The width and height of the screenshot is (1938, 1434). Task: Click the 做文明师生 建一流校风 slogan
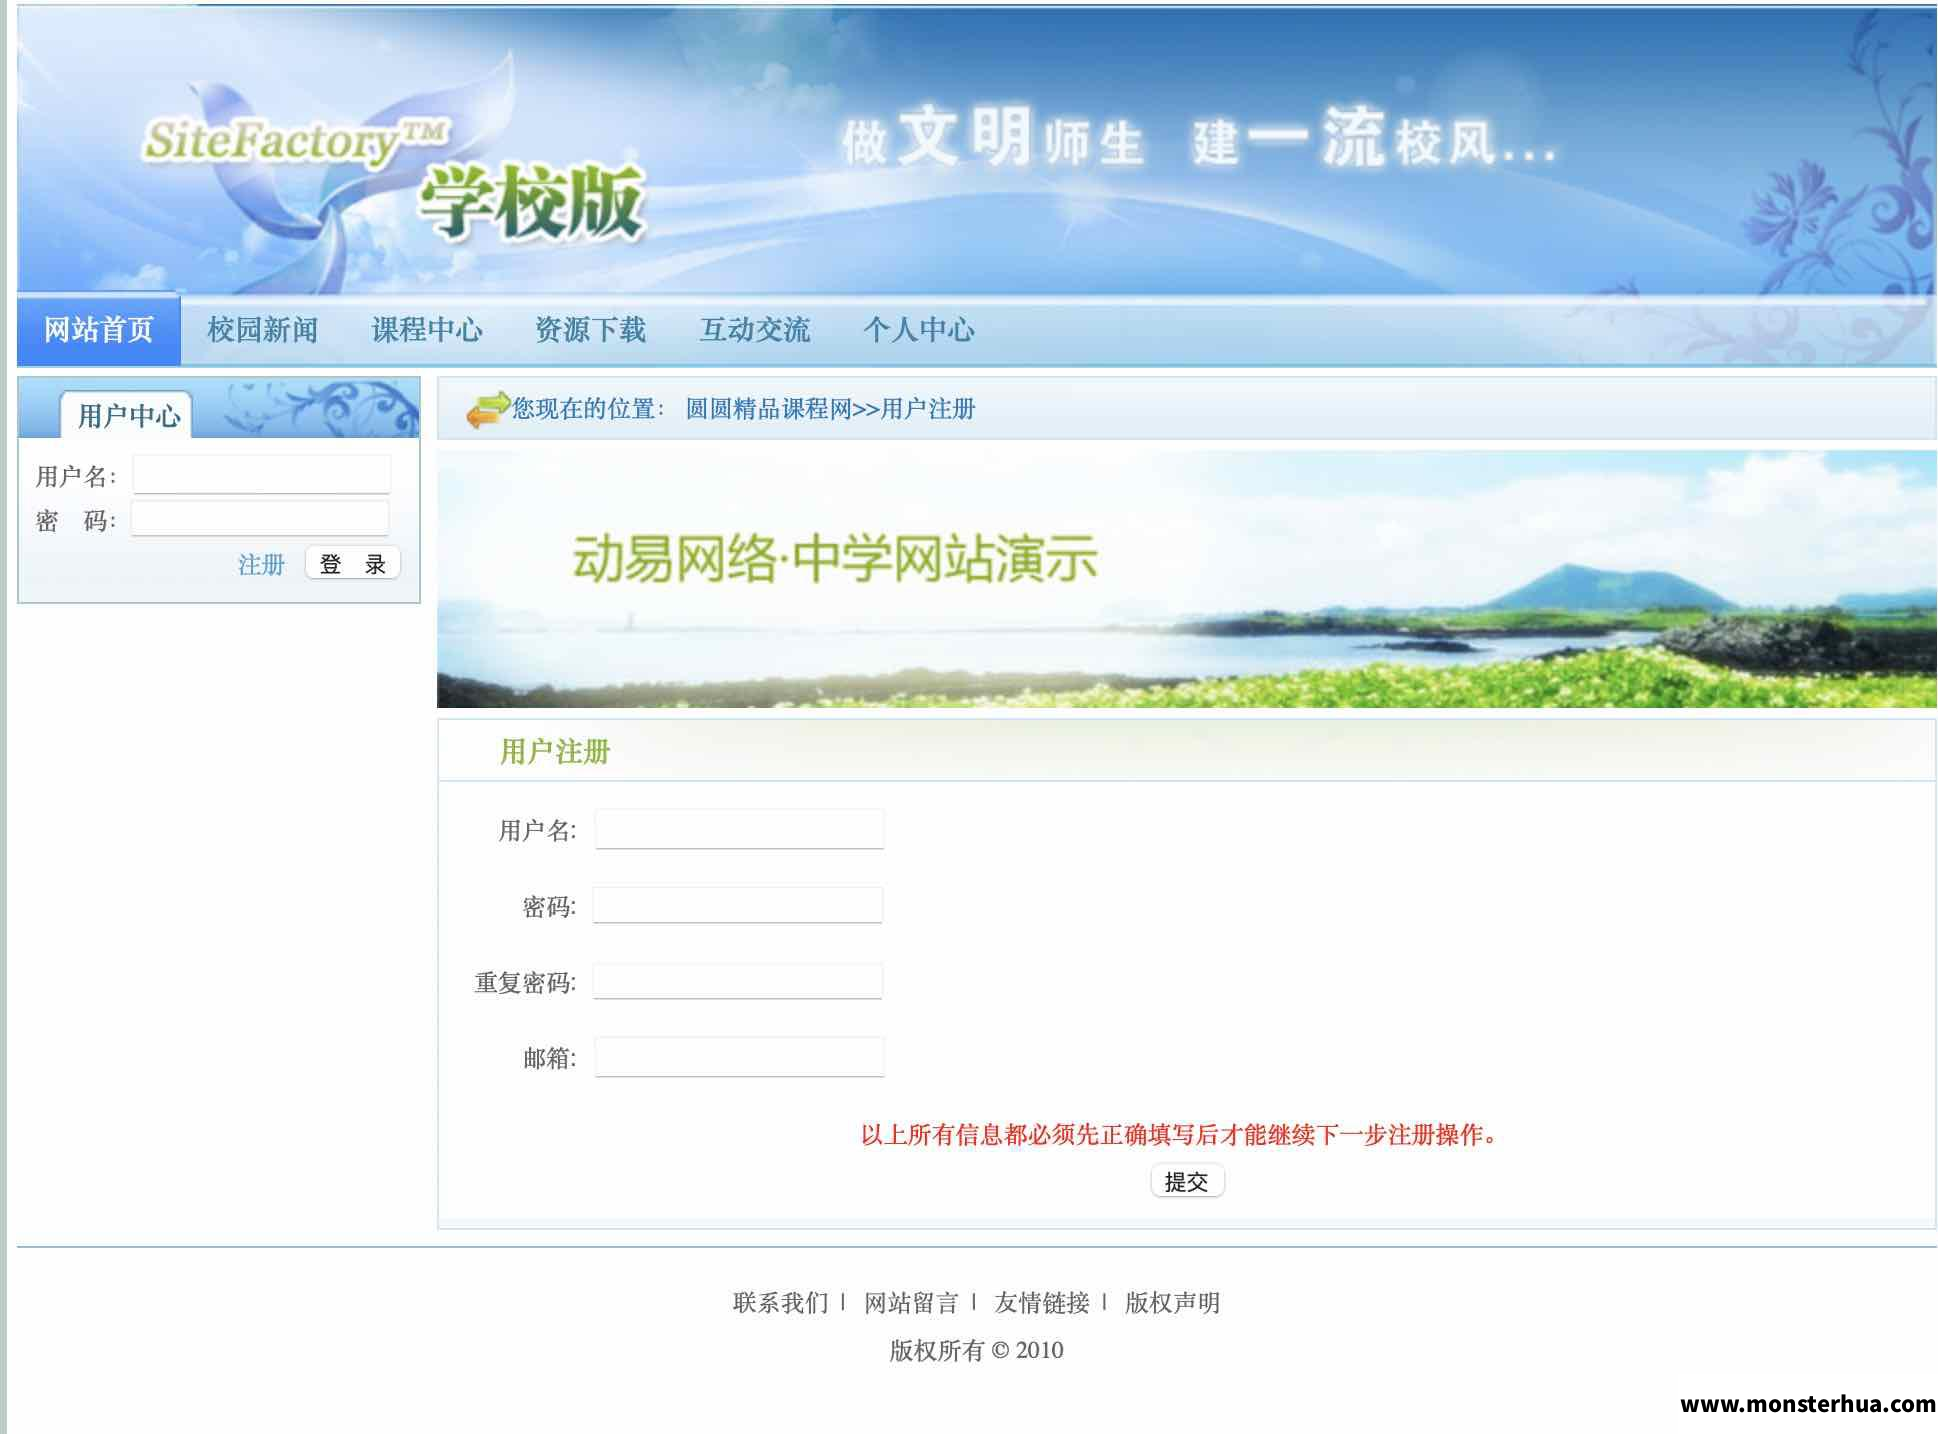pyautogui.click(x=1198, y=137)
